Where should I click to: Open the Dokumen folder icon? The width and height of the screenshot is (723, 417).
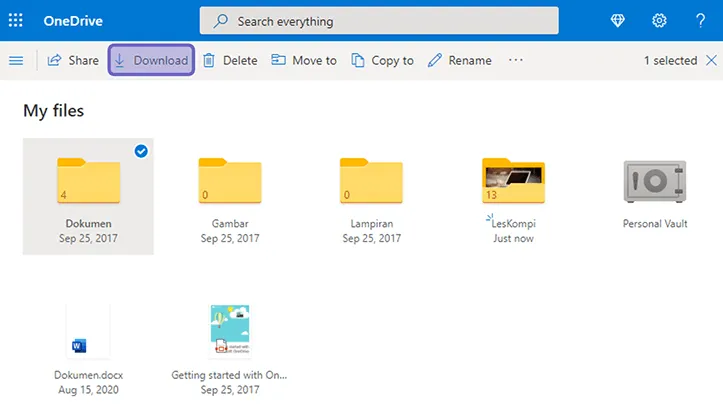[x=89, y=180]
